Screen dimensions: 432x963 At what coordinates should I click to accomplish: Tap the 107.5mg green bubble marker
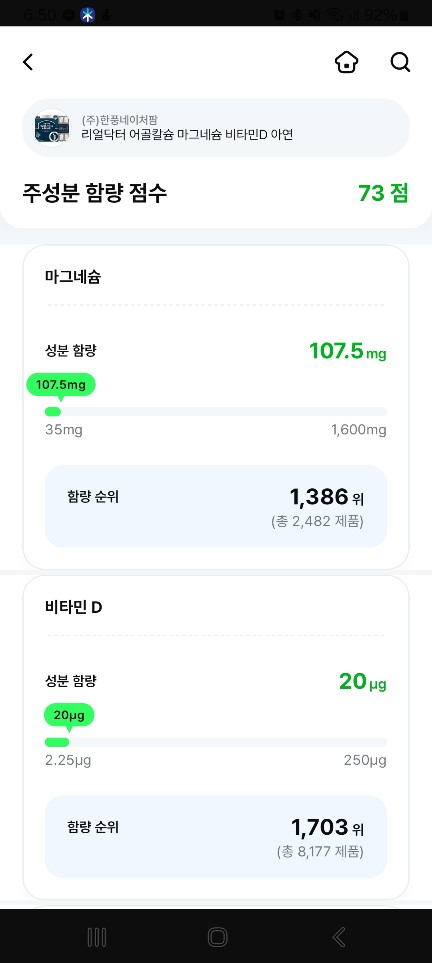[61, 385]
